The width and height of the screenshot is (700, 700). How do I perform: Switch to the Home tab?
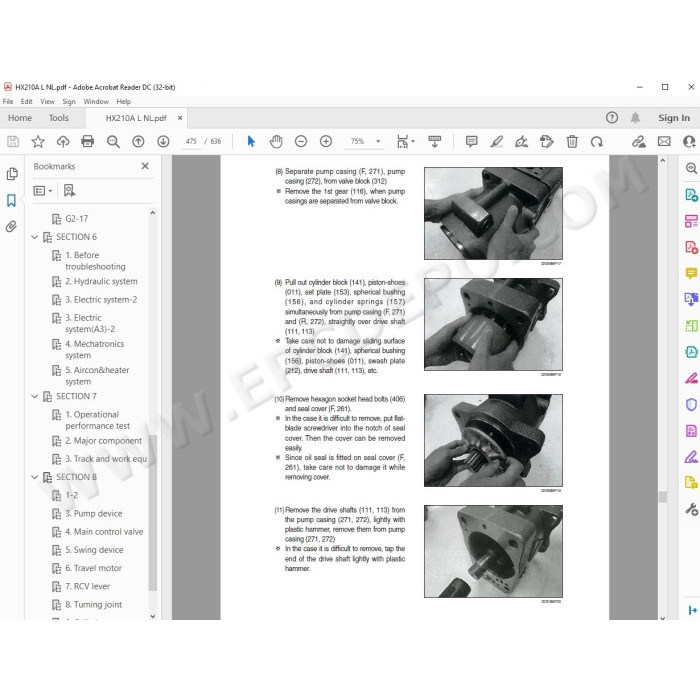click(x=20, y=118)
